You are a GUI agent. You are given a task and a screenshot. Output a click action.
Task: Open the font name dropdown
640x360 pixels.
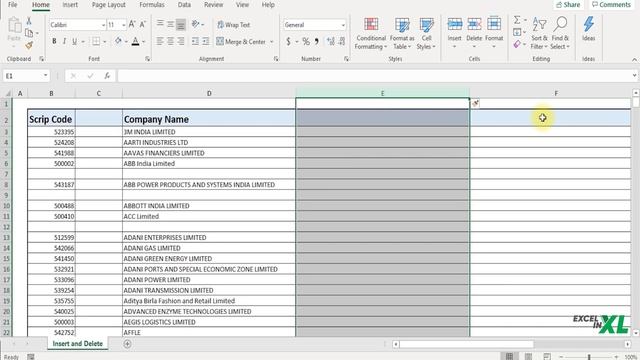point(103,25)
